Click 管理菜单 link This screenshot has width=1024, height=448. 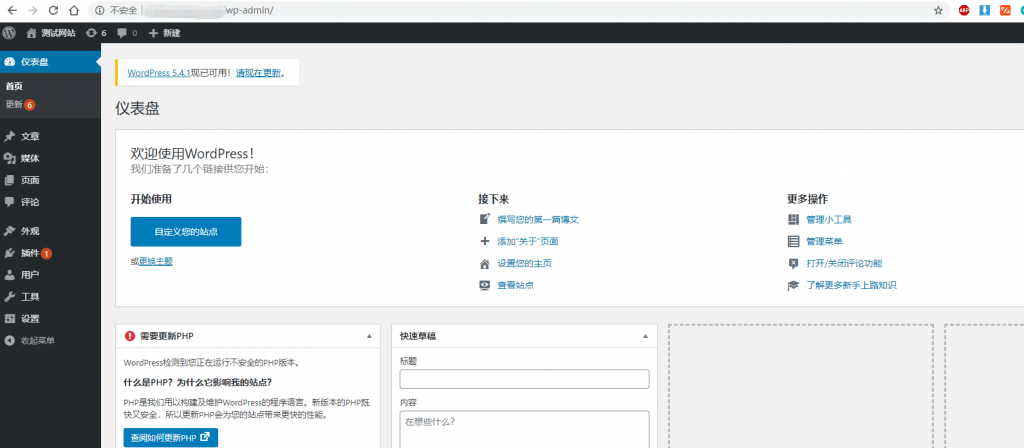(x=824, y=242)
